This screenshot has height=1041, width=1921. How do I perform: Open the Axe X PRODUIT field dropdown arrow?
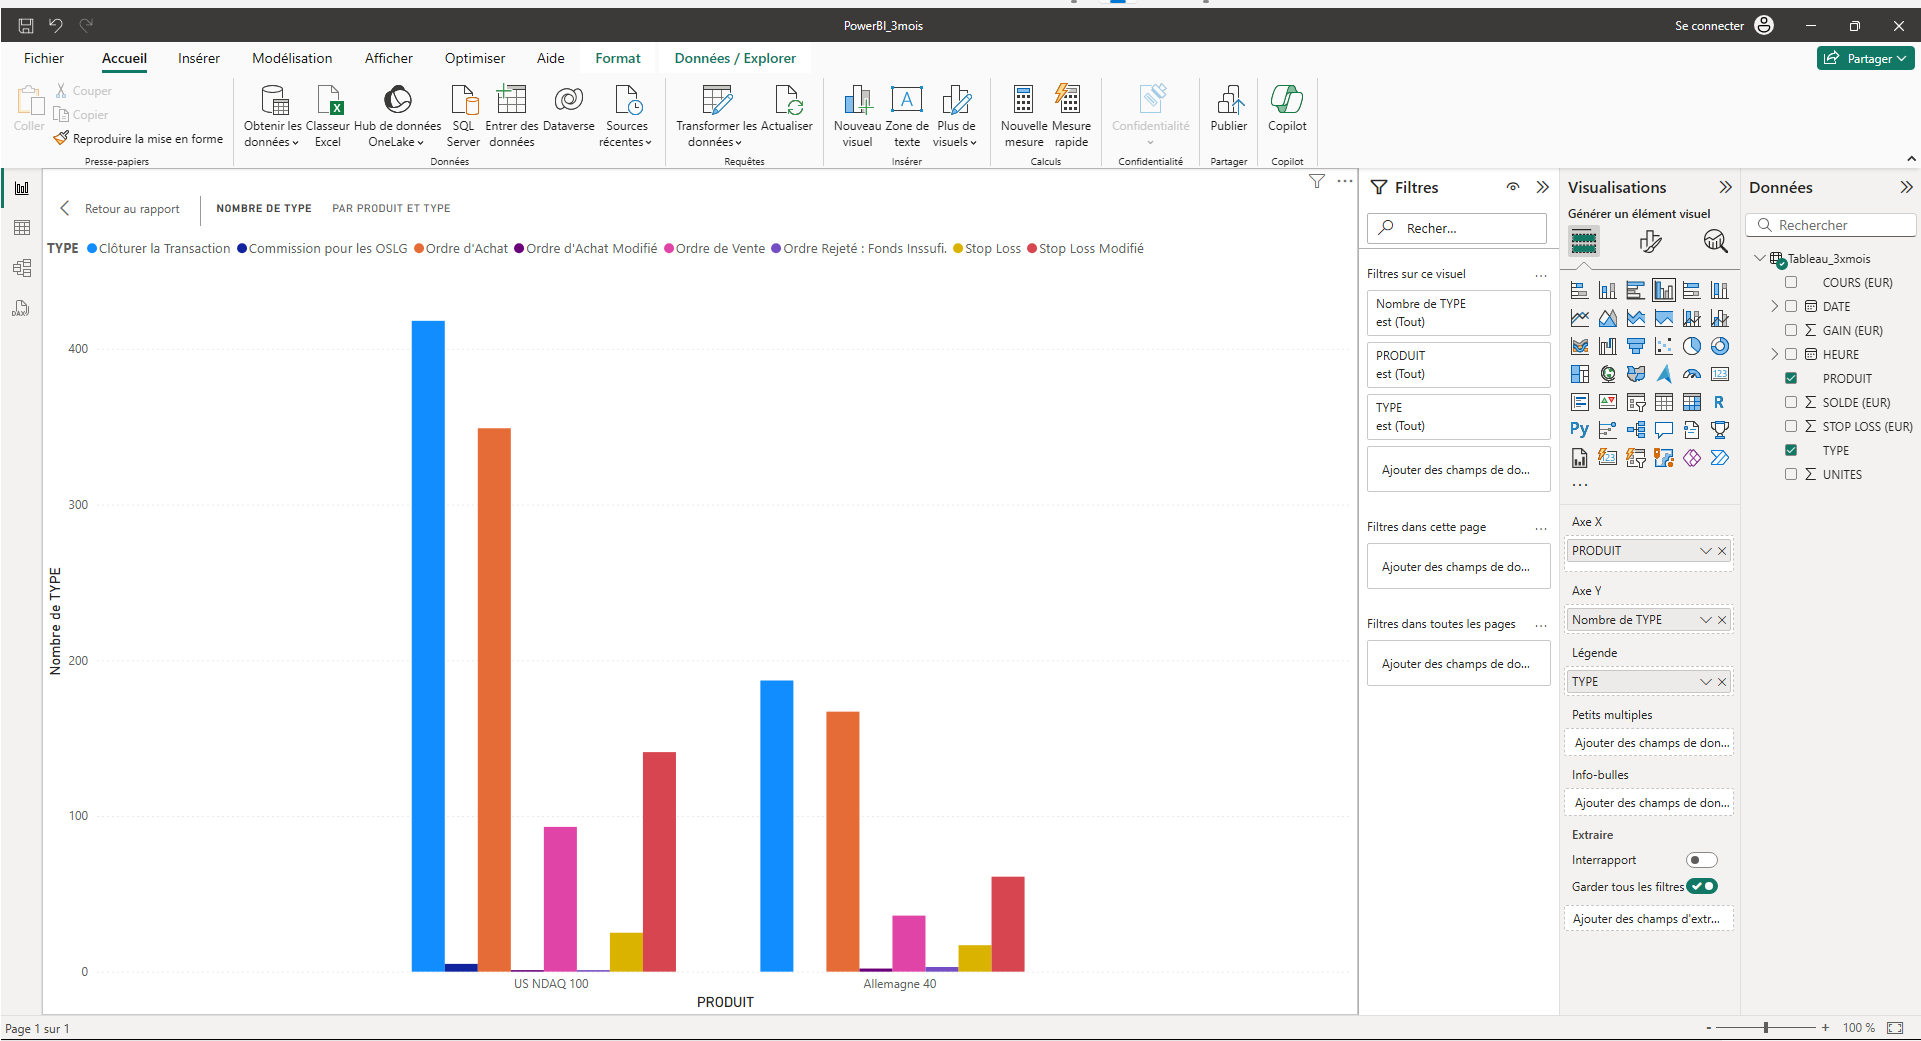coord(1705,551)
